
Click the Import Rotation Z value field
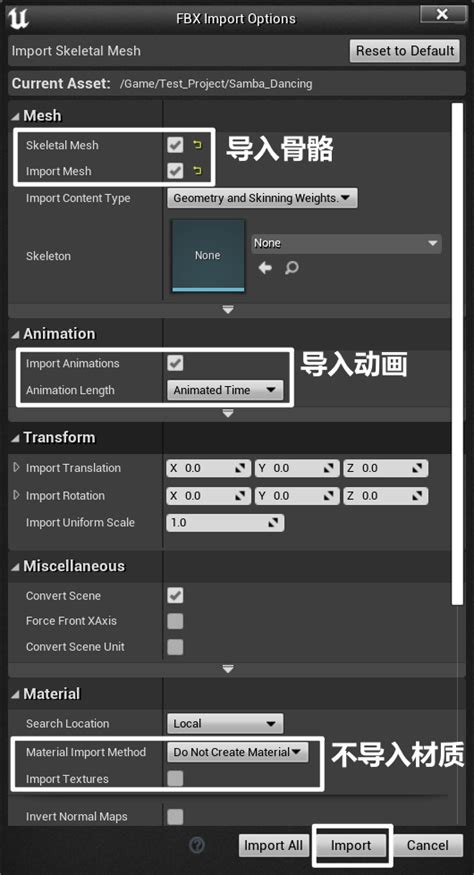(x=386, y=496)
